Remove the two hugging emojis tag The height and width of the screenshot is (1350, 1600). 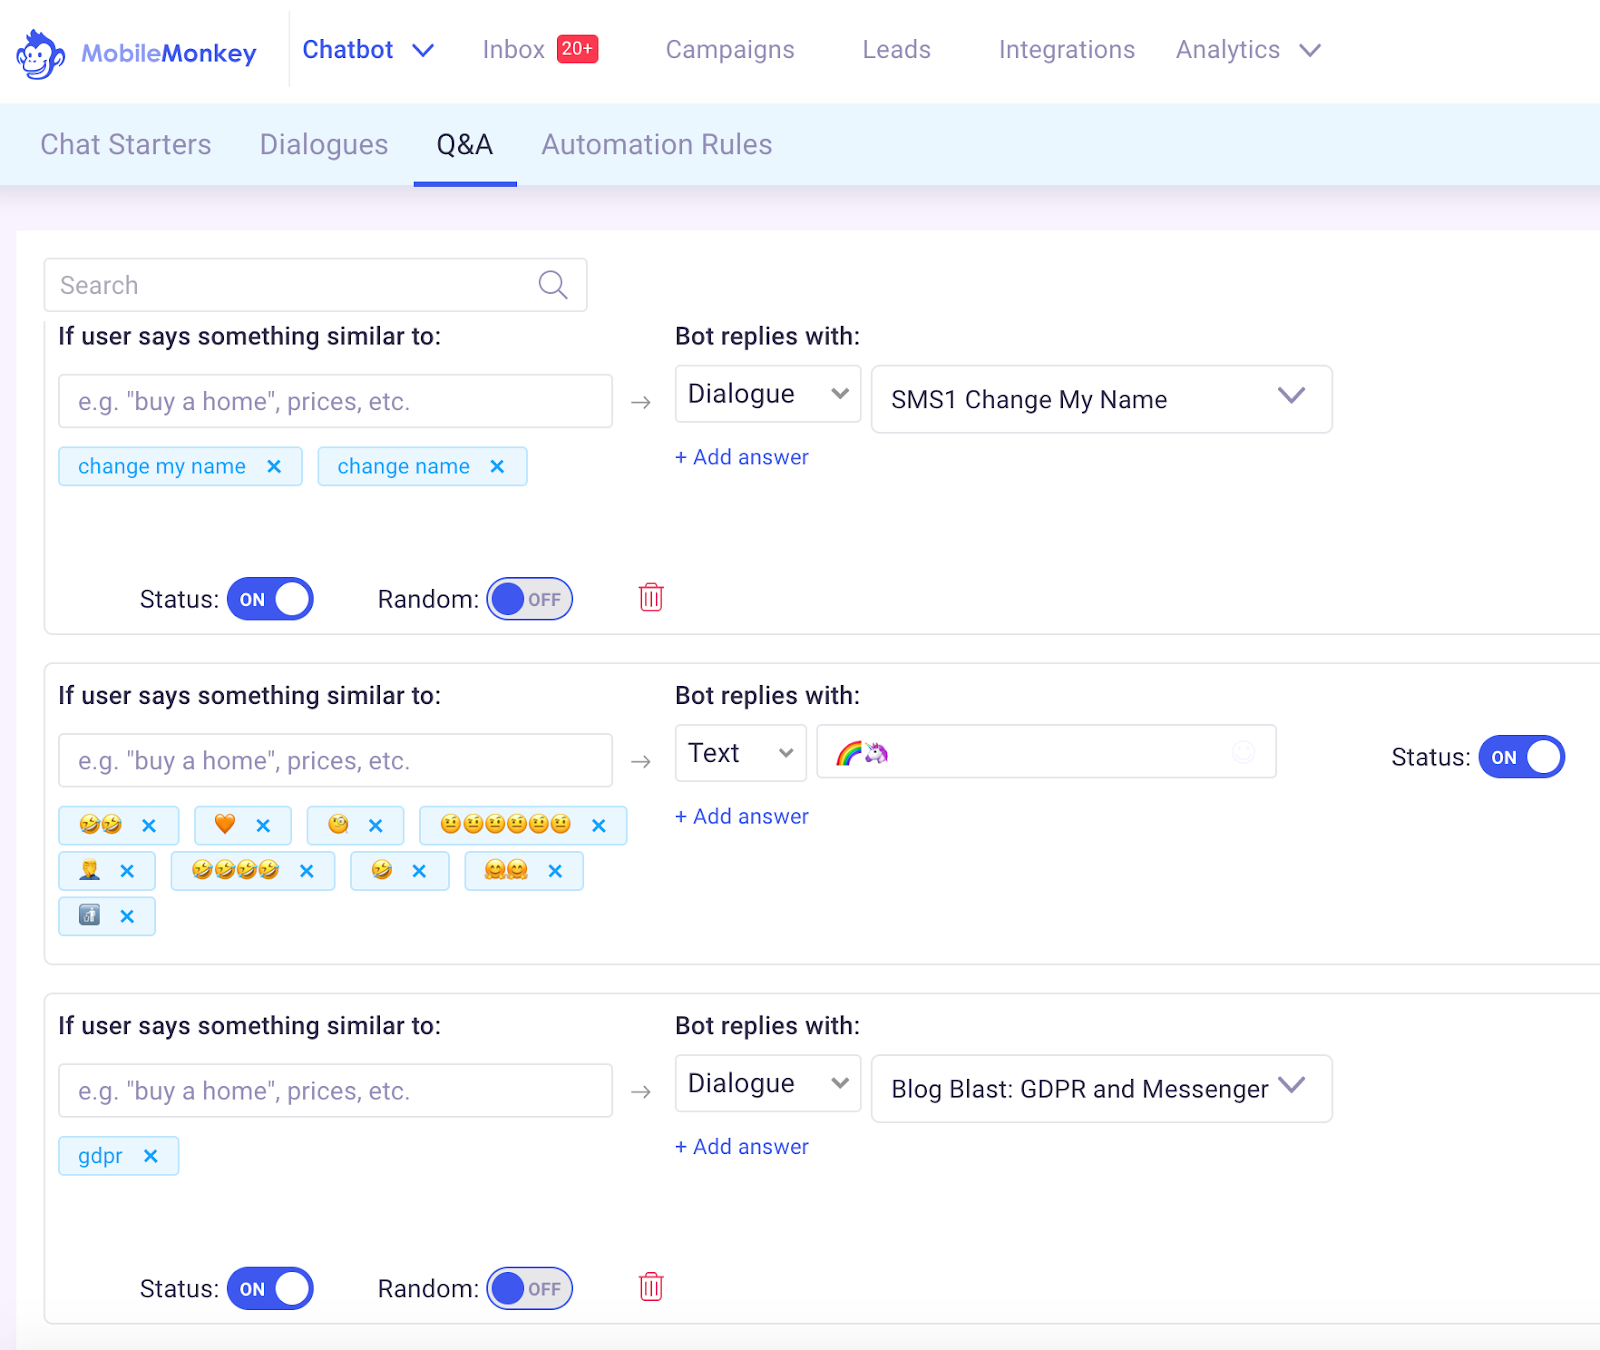555,871
